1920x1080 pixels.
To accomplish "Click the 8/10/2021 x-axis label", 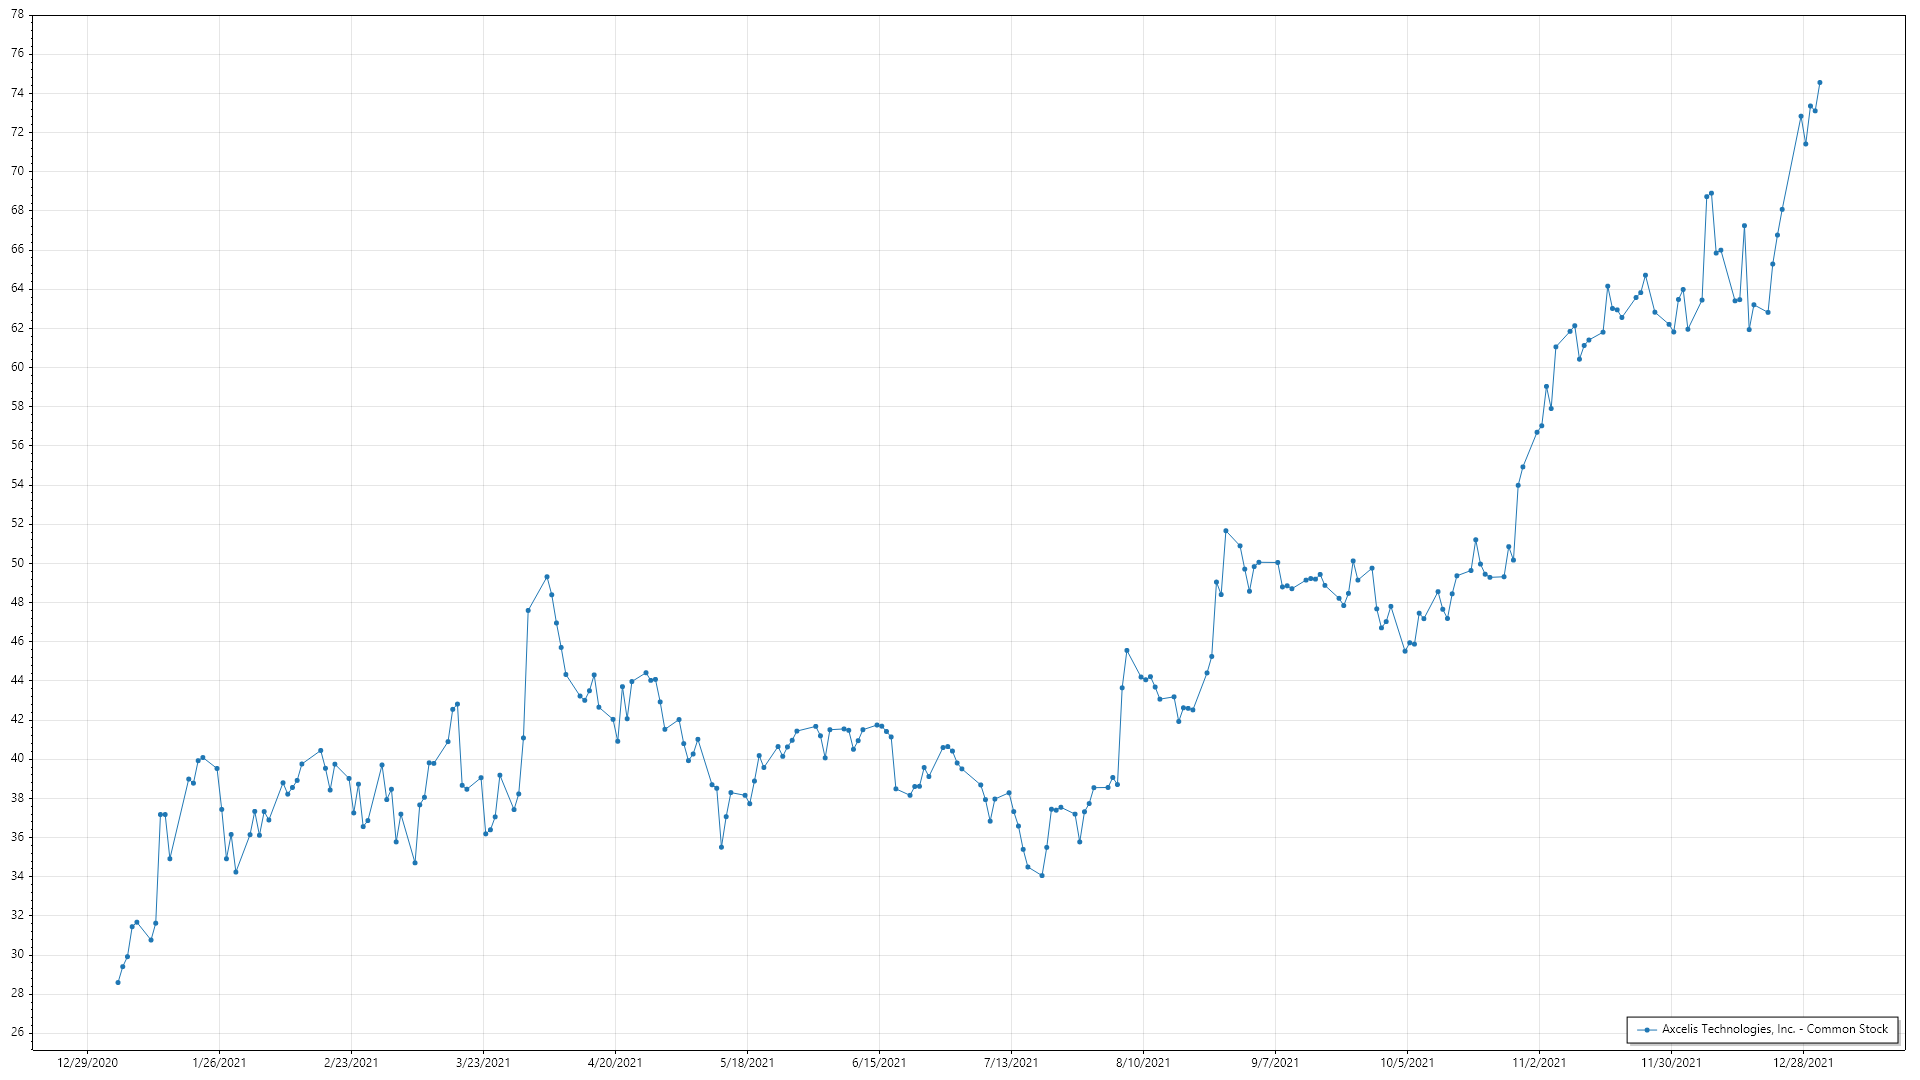I will (1143, 1063).
